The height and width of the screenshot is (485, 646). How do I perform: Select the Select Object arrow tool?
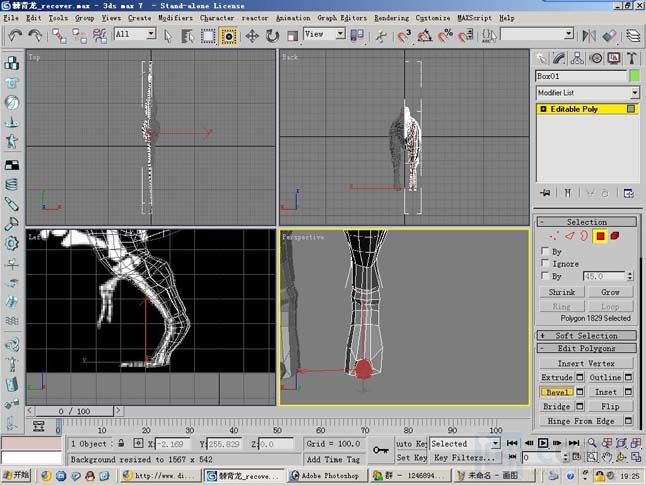167,36
